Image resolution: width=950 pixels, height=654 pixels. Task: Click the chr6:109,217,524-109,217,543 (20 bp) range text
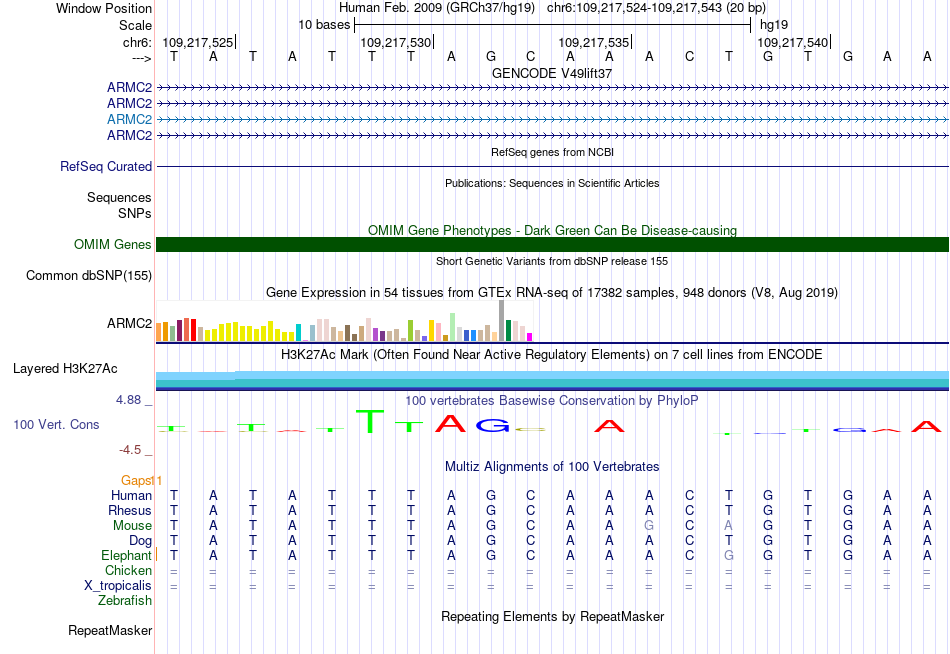656,8
